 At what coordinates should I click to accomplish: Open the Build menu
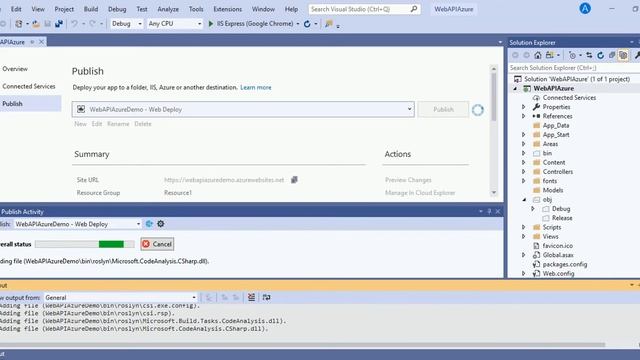(x=91, y=9)
